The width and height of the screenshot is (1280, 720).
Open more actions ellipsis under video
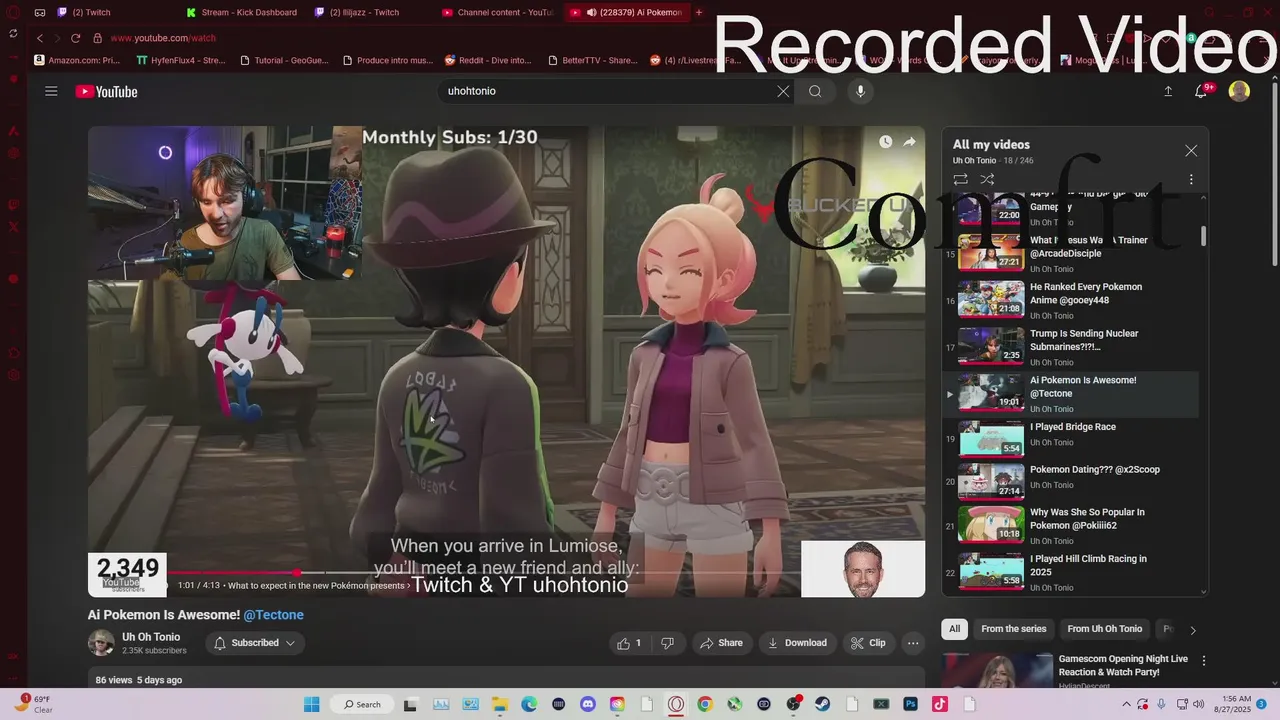tap(912, 643)
